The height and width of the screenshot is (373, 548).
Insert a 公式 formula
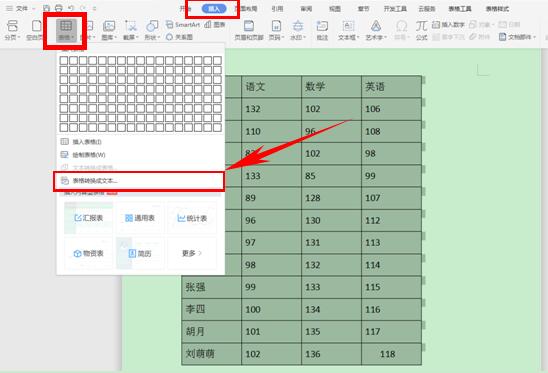(x=421, y=30)
